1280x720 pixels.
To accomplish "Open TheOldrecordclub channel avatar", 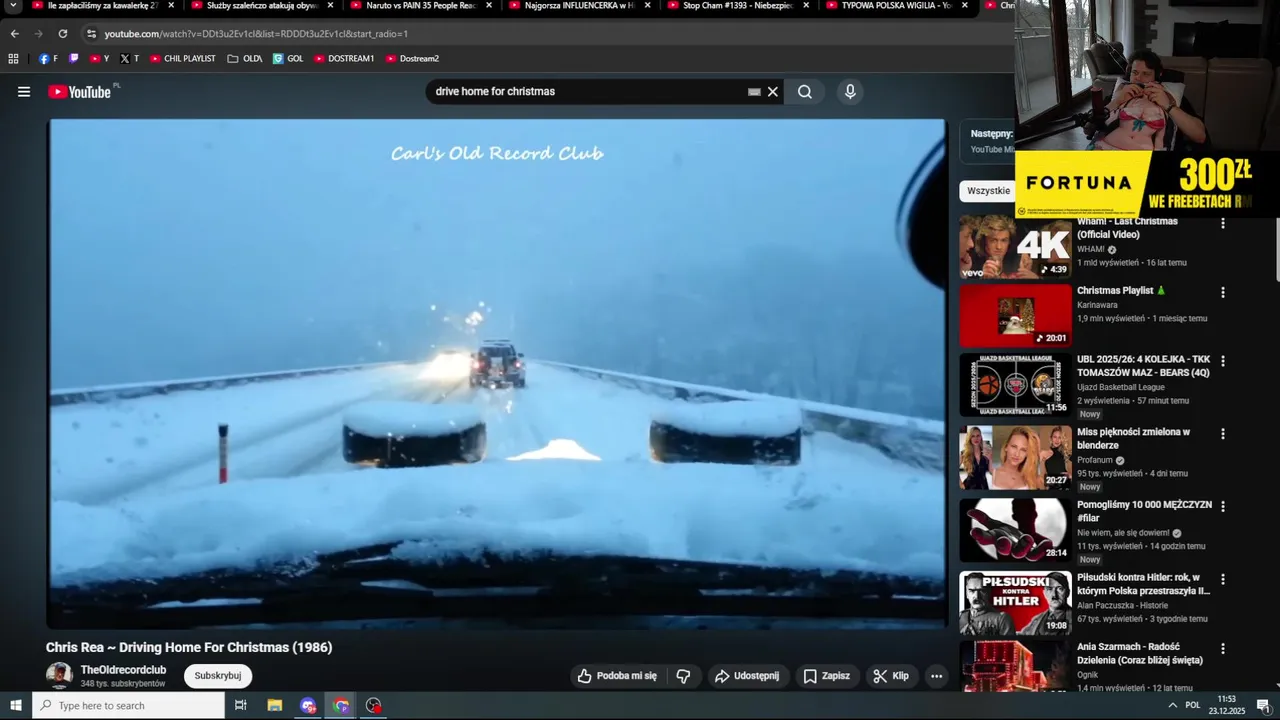I will (x=59, y=676).
